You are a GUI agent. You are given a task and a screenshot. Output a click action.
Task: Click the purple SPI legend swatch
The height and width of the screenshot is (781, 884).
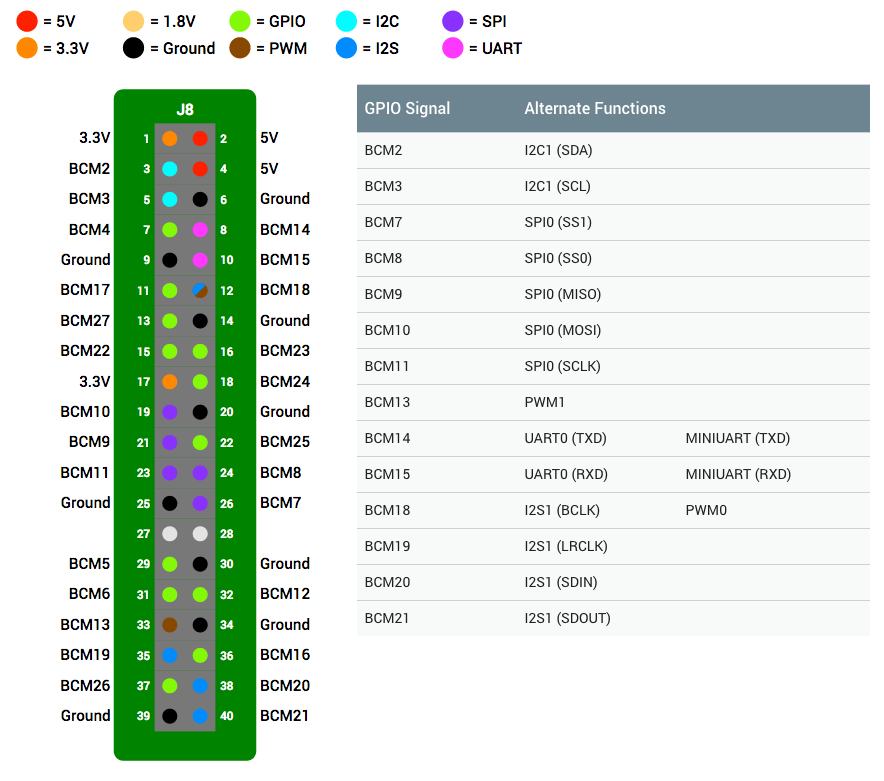[453, 21]
